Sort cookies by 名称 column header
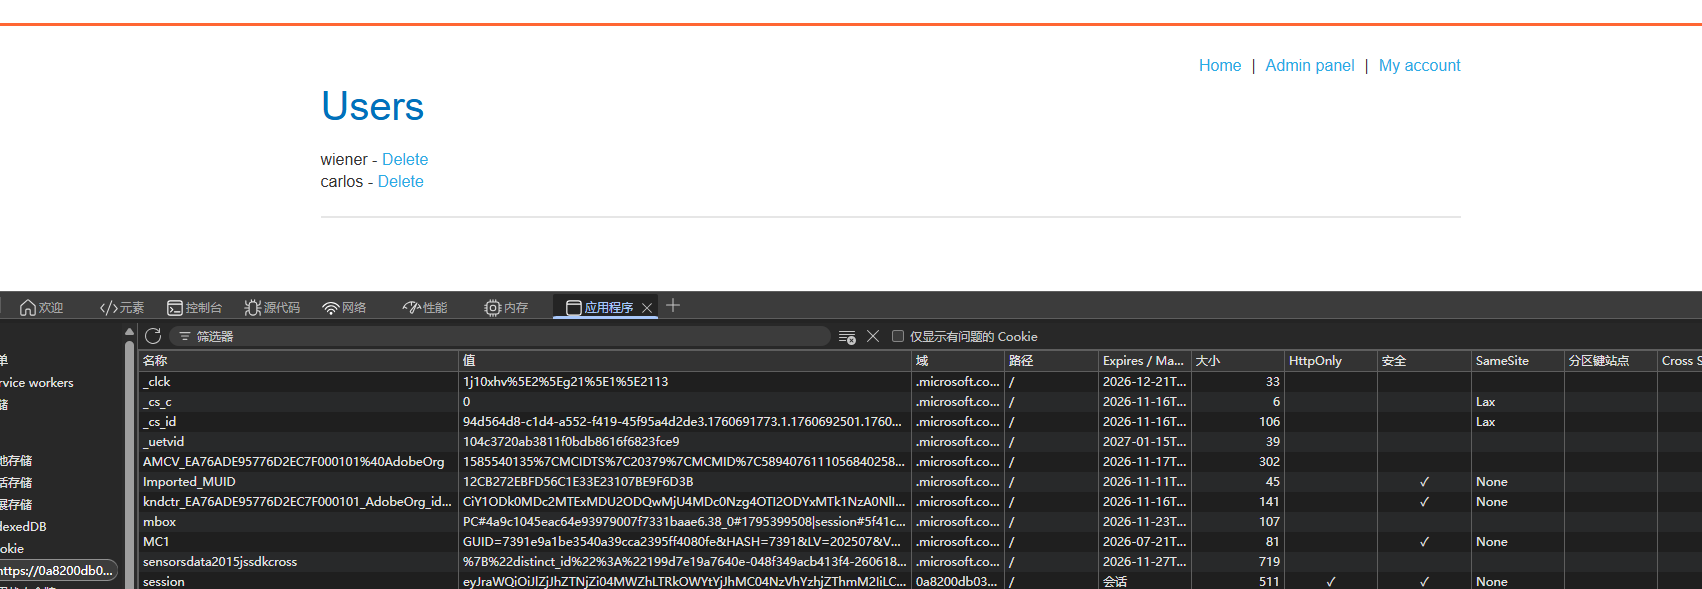The width and height of the screenshot is (1702, 589). click(x=298, y=361)
